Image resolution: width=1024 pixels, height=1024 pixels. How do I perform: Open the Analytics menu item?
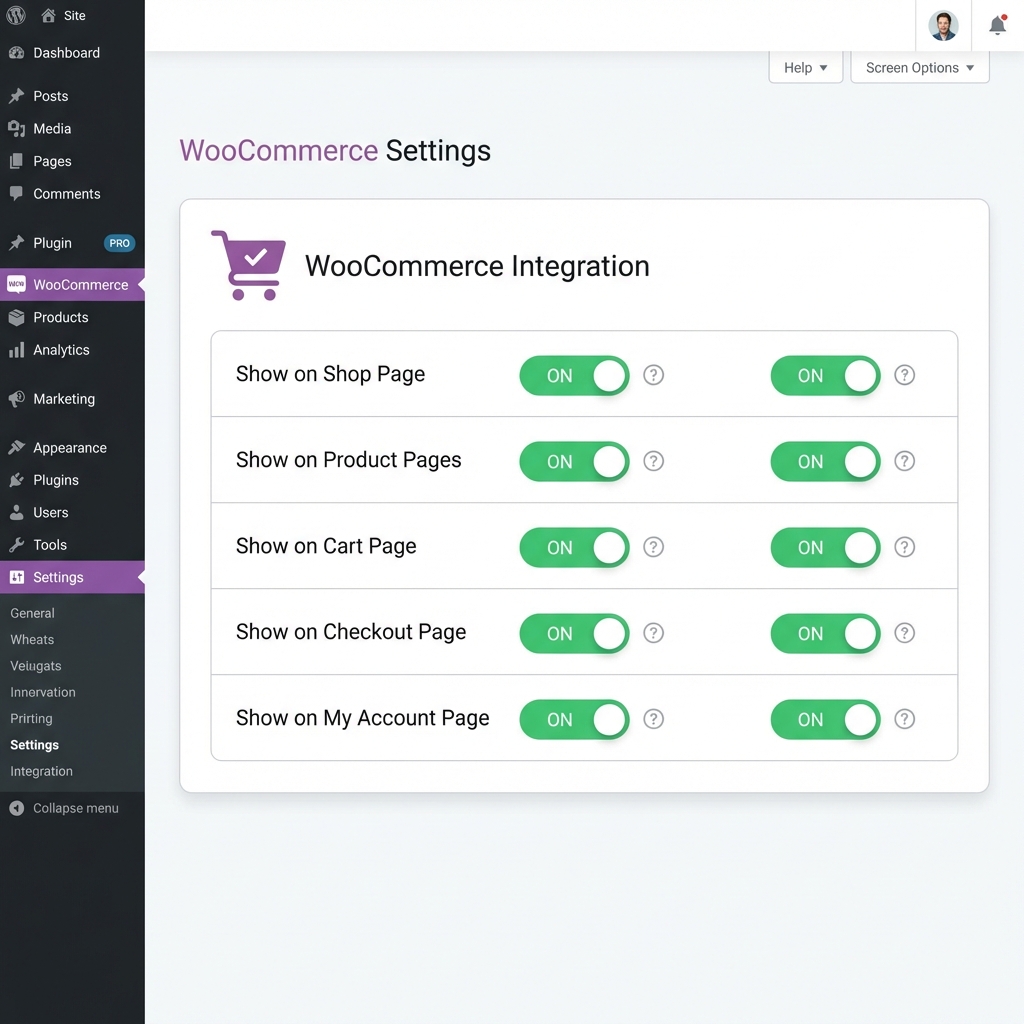(x=72, y=350)
